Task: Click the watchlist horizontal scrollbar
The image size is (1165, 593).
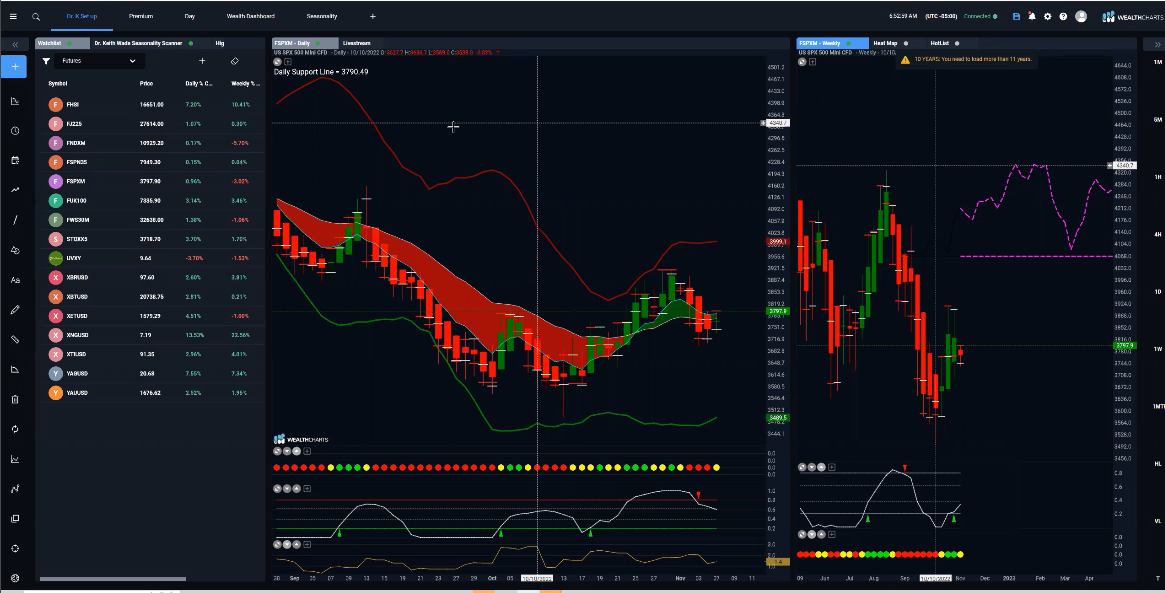Action: click(112, 579)
